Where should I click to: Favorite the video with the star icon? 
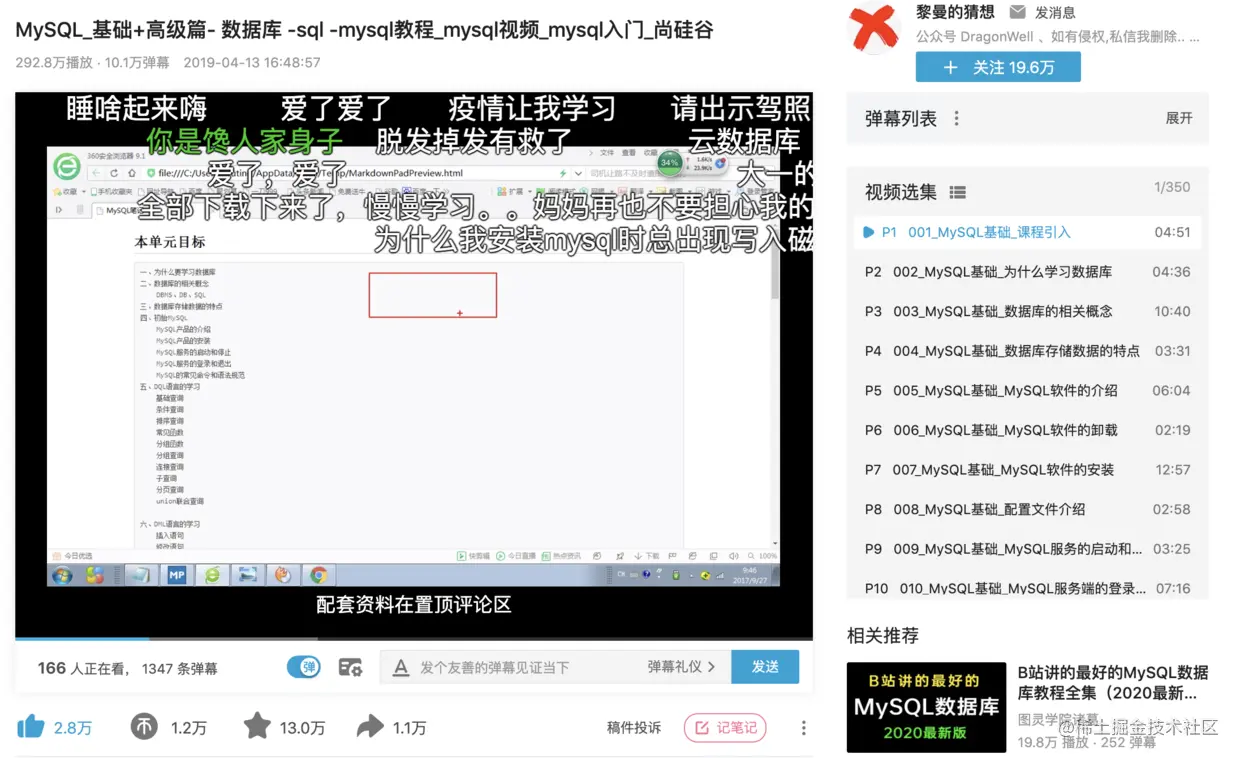(x=257, y=726)
